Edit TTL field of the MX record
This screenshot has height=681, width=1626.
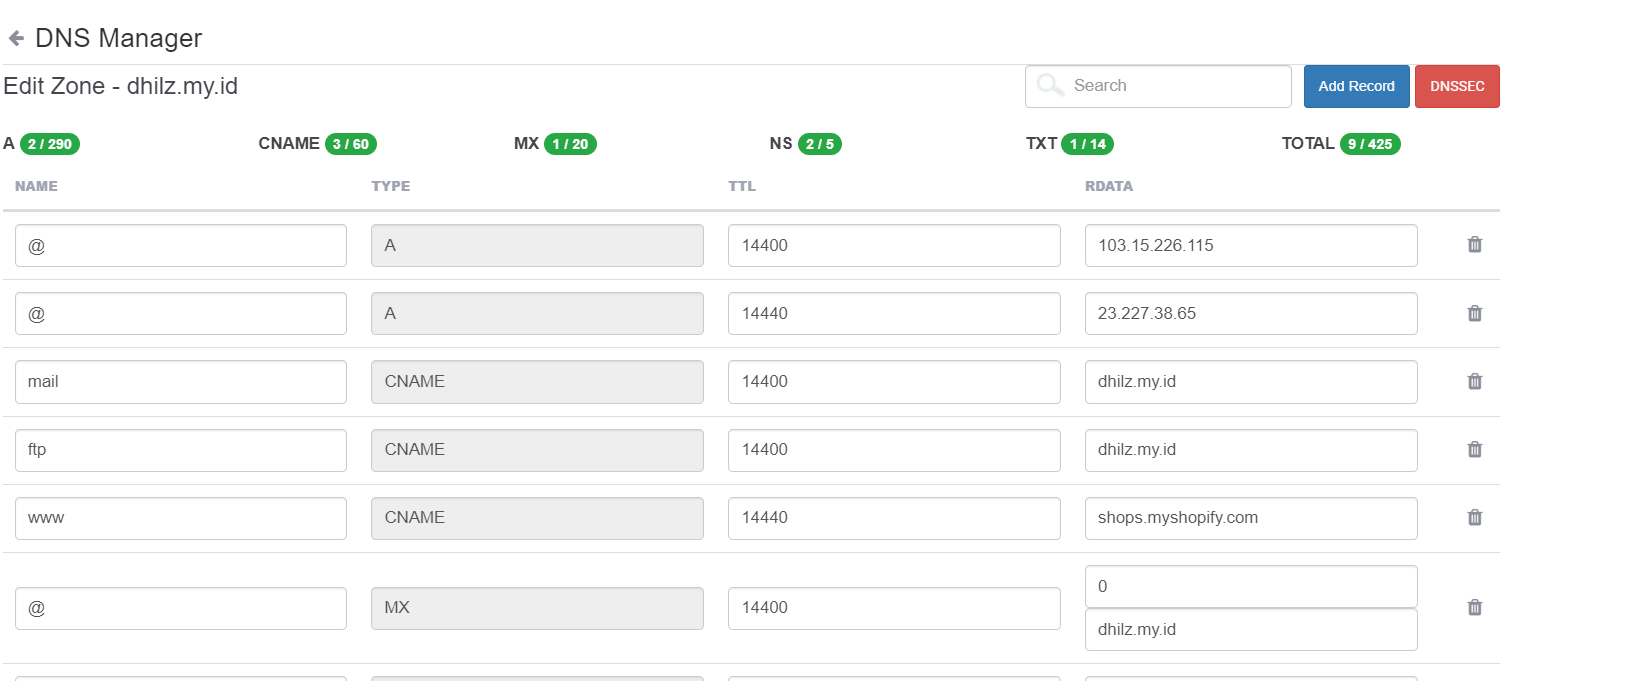pos(894,608)
